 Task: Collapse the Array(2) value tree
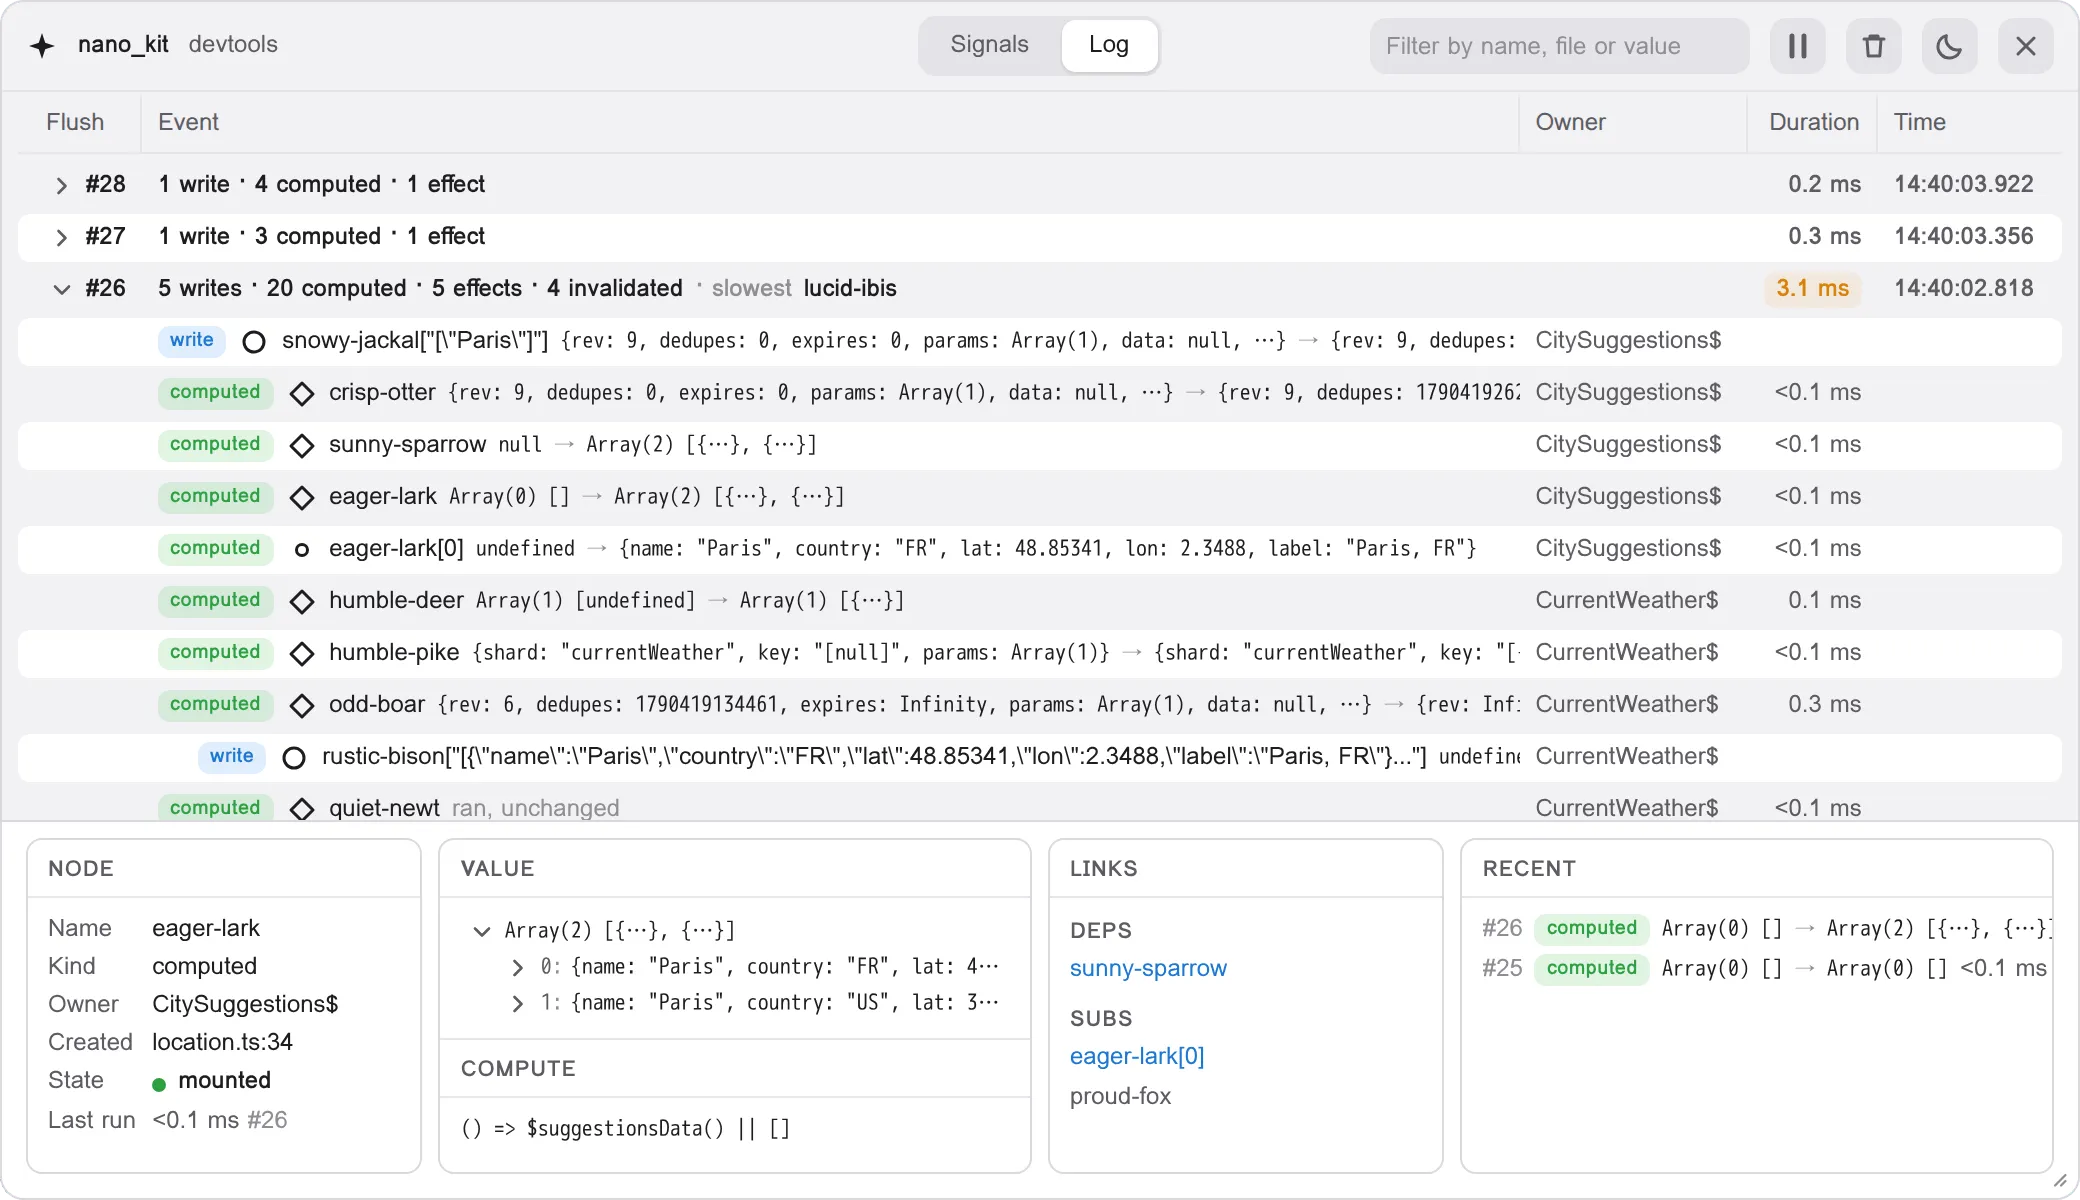pyautogui.click(x=482, y=931)
